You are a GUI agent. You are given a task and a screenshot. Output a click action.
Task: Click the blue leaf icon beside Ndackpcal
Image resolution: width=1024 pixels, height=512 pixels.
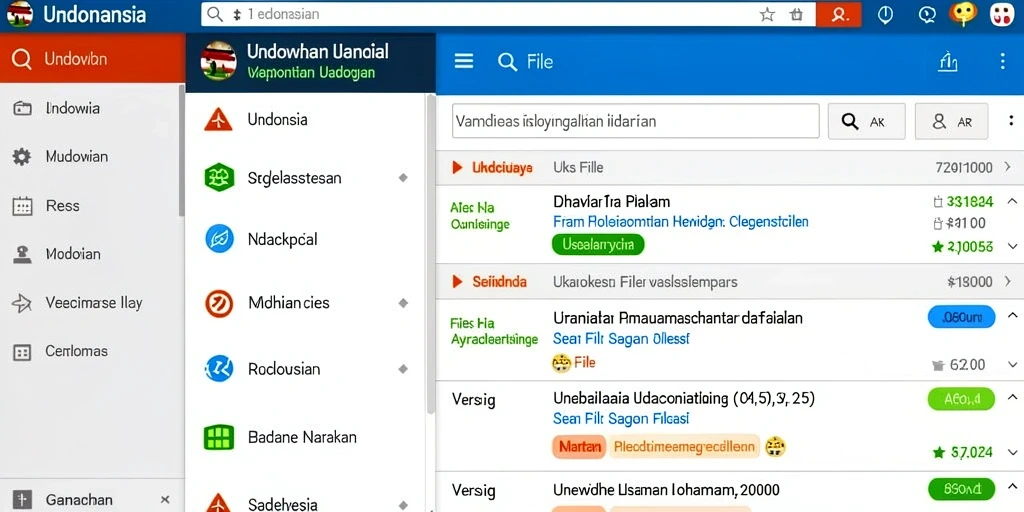pos(219,238)
